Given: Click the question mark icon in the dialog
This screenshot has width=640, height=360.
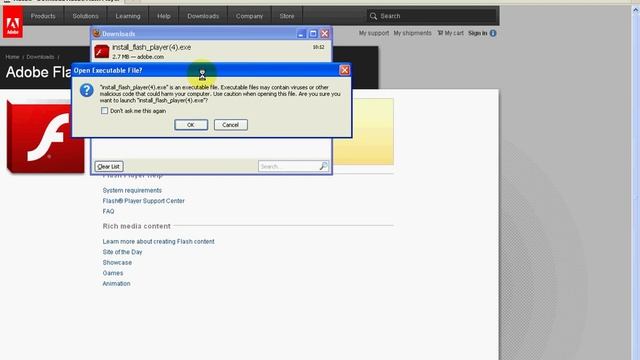Looking at the screenshot, I should 87,90.
